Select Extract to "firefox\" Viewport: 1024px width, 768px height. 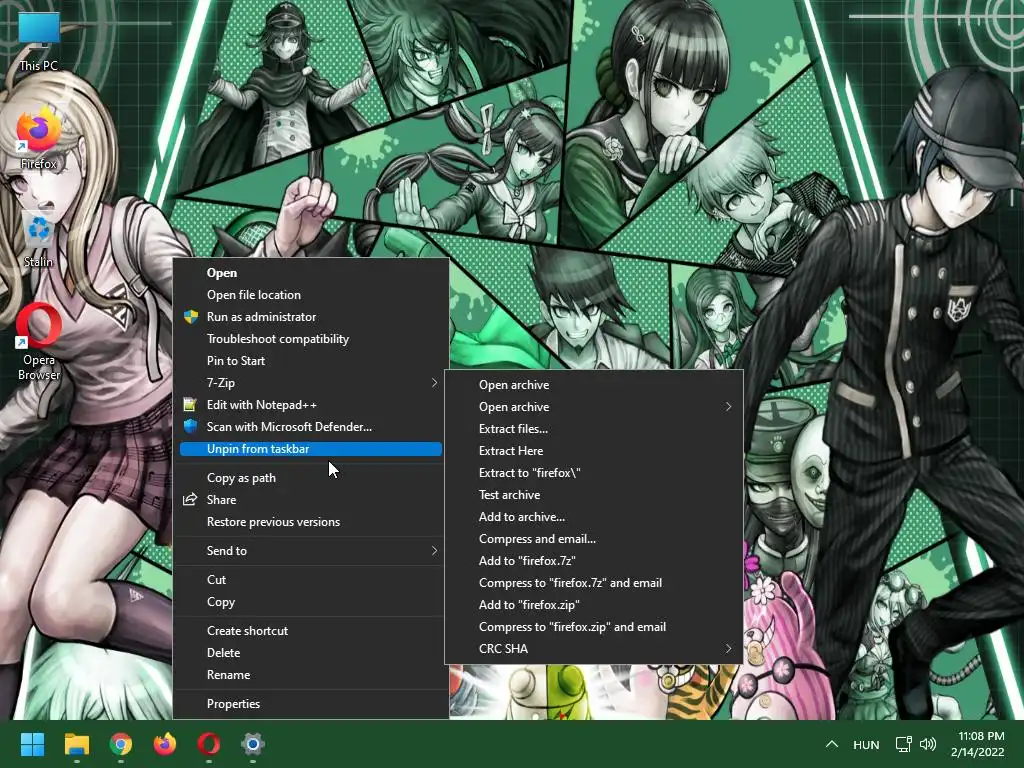pyautogui.click(x=594, y=473)
